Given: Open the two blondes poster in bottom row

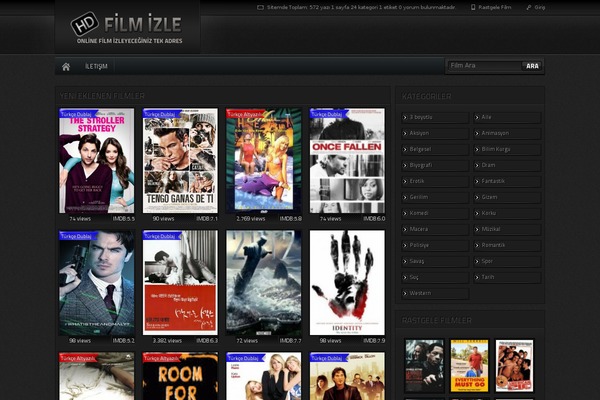Looking at the screenshot, I should coord(264,376).
